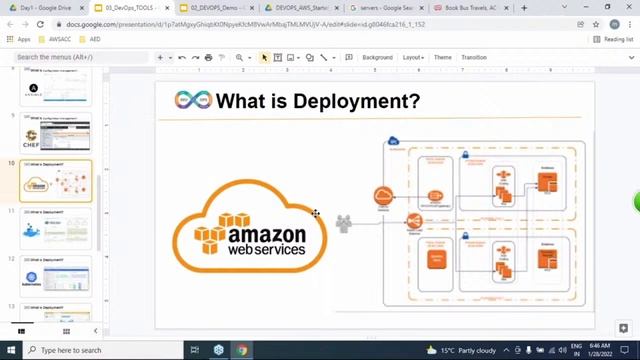Select slide 9 Chef thumbnail
Image resolution: width=640 pixels, height=360 pixels.
[56, 133]
